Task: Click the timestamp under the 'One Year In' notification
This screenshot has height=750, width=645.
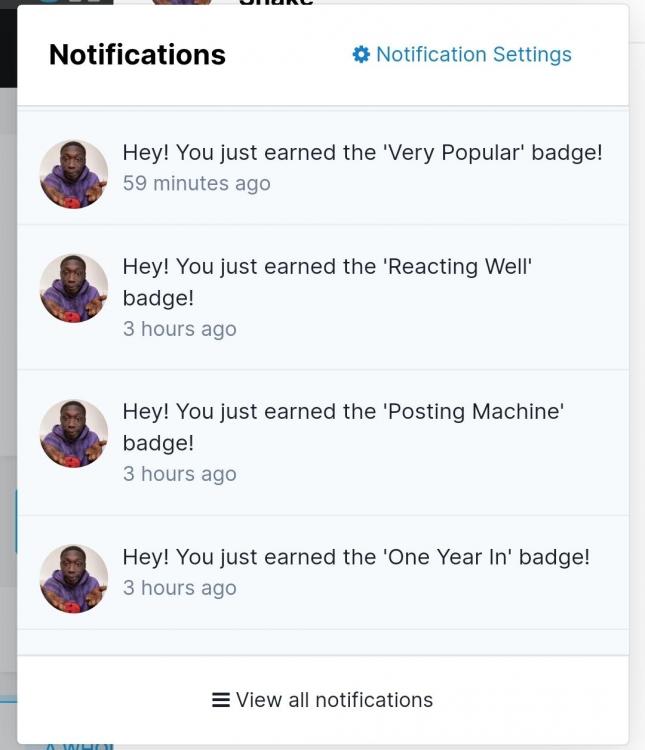Action: pyautogui.click(x=180, y=588)
